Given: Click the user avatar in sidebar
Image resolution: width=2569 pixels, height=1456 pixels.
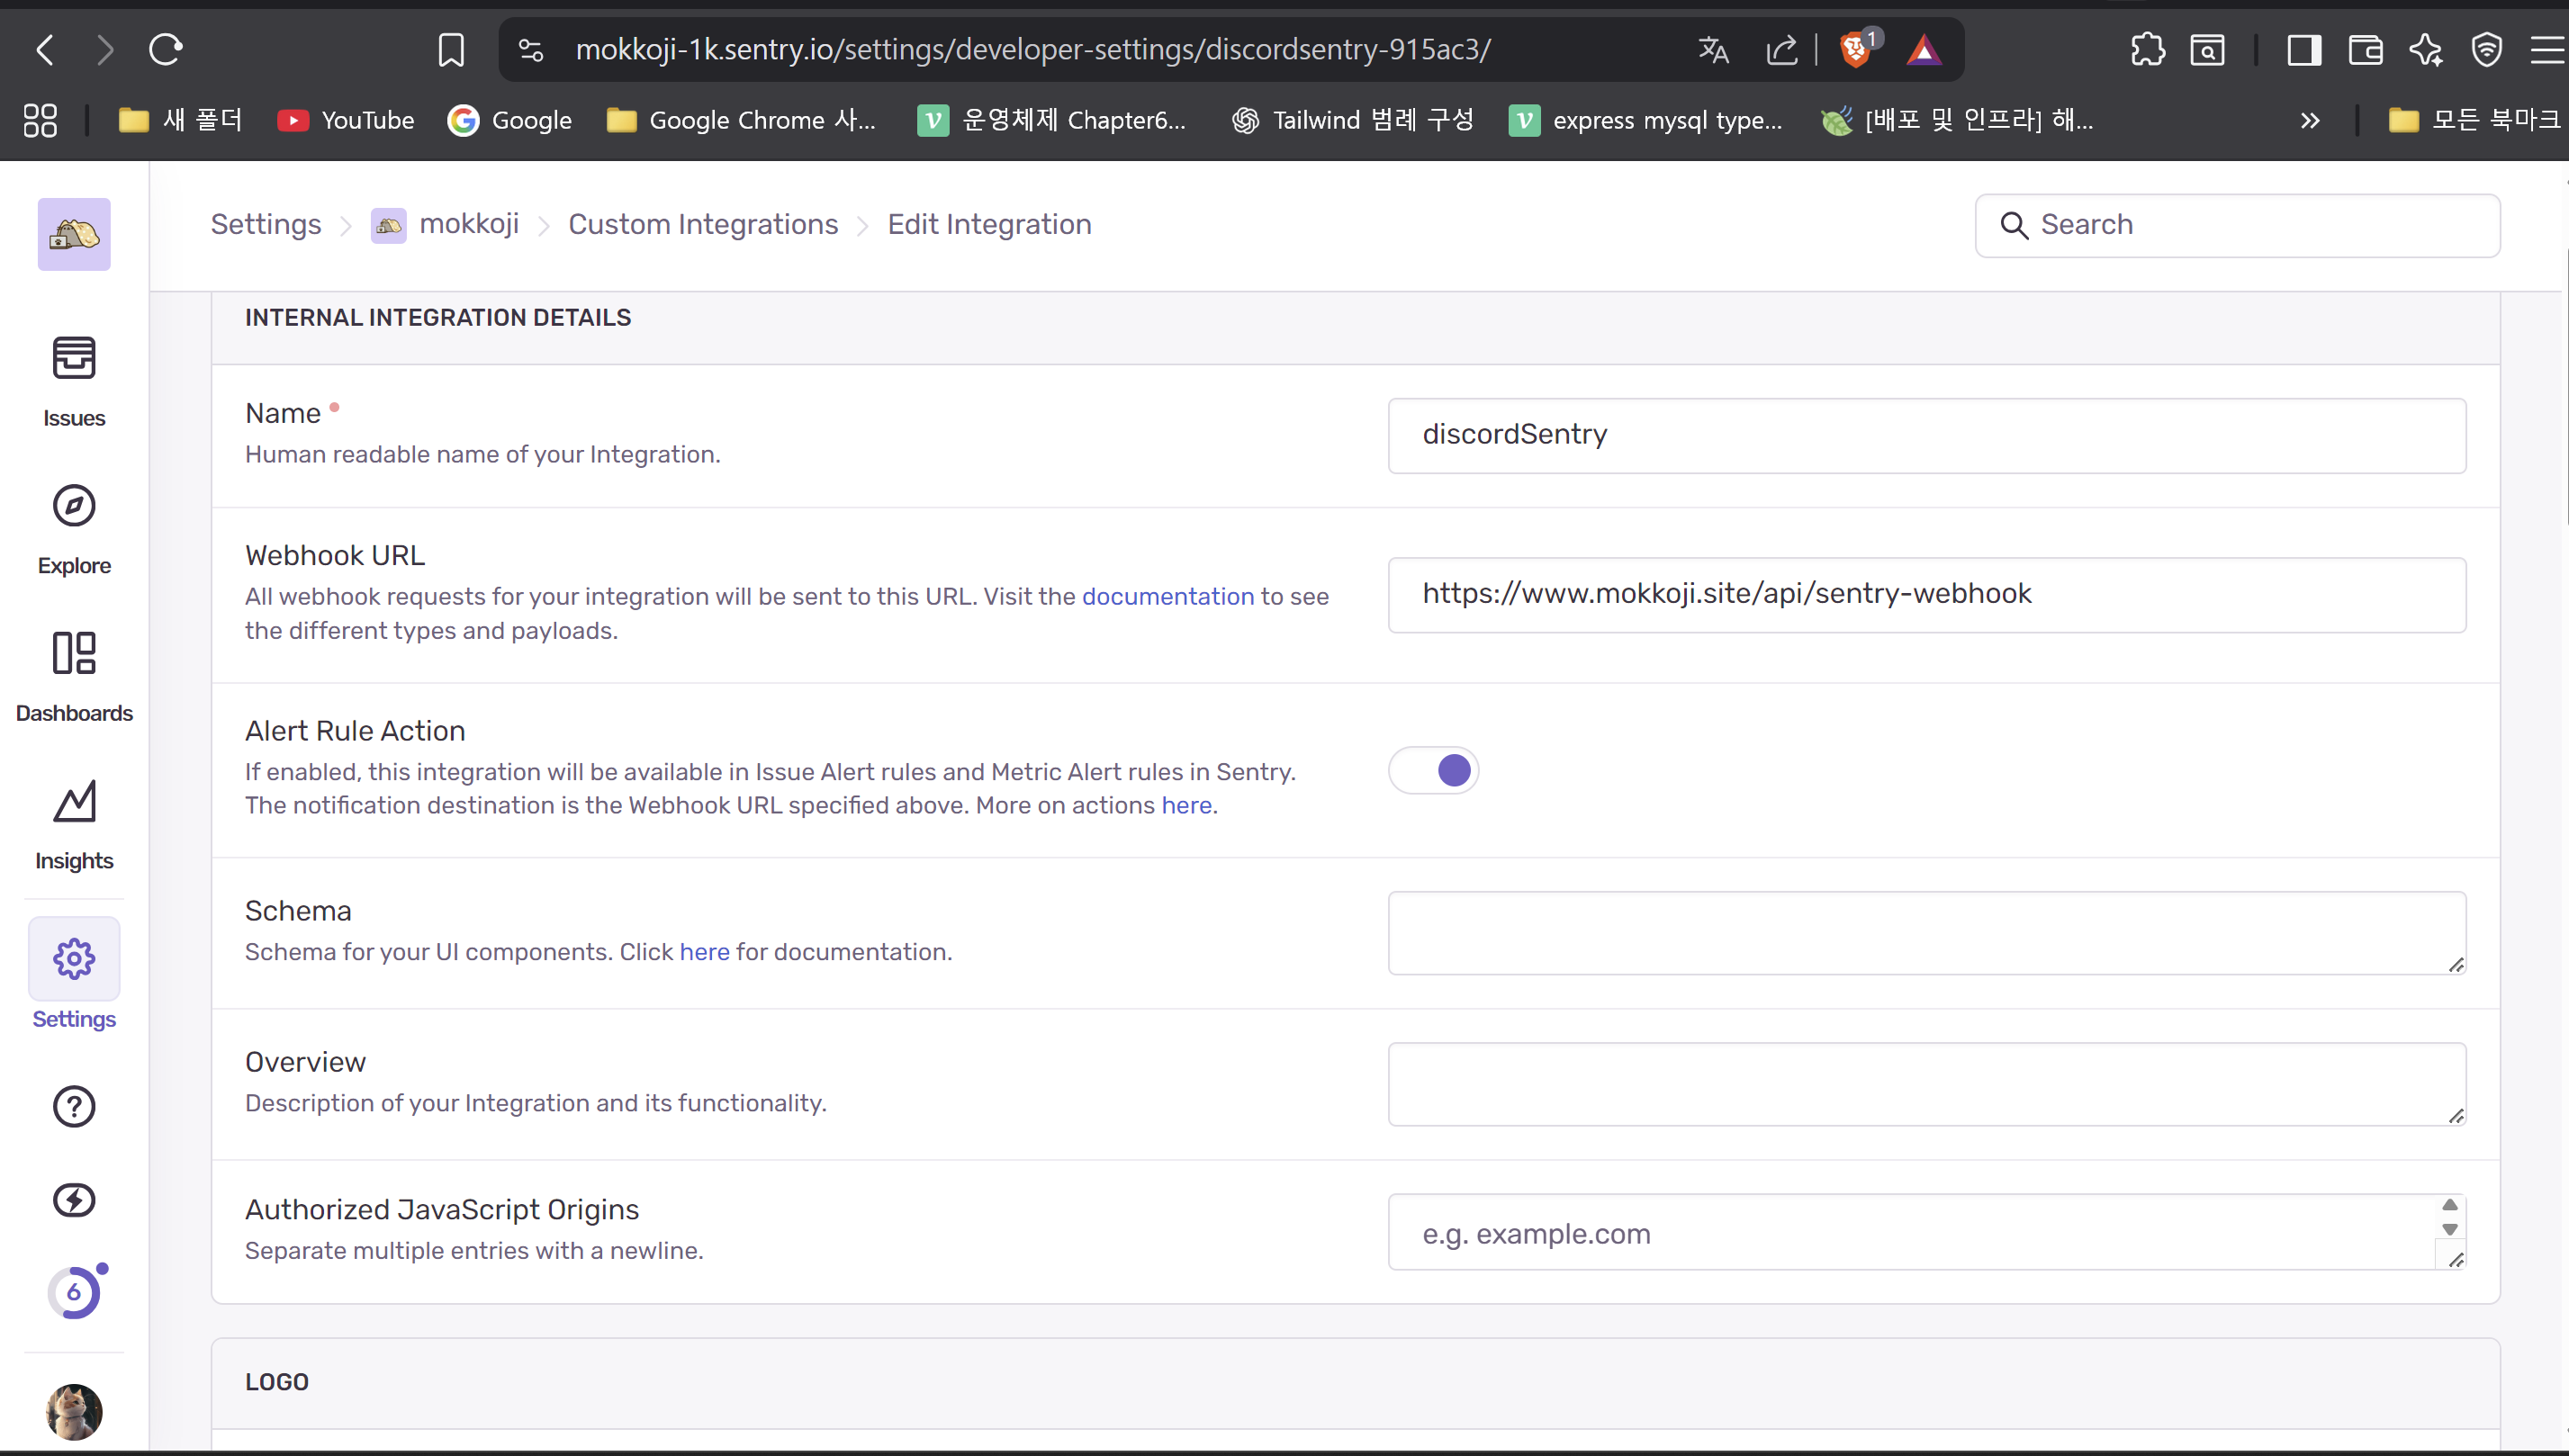Looking at the screenshot, I should pos(74,1411).
